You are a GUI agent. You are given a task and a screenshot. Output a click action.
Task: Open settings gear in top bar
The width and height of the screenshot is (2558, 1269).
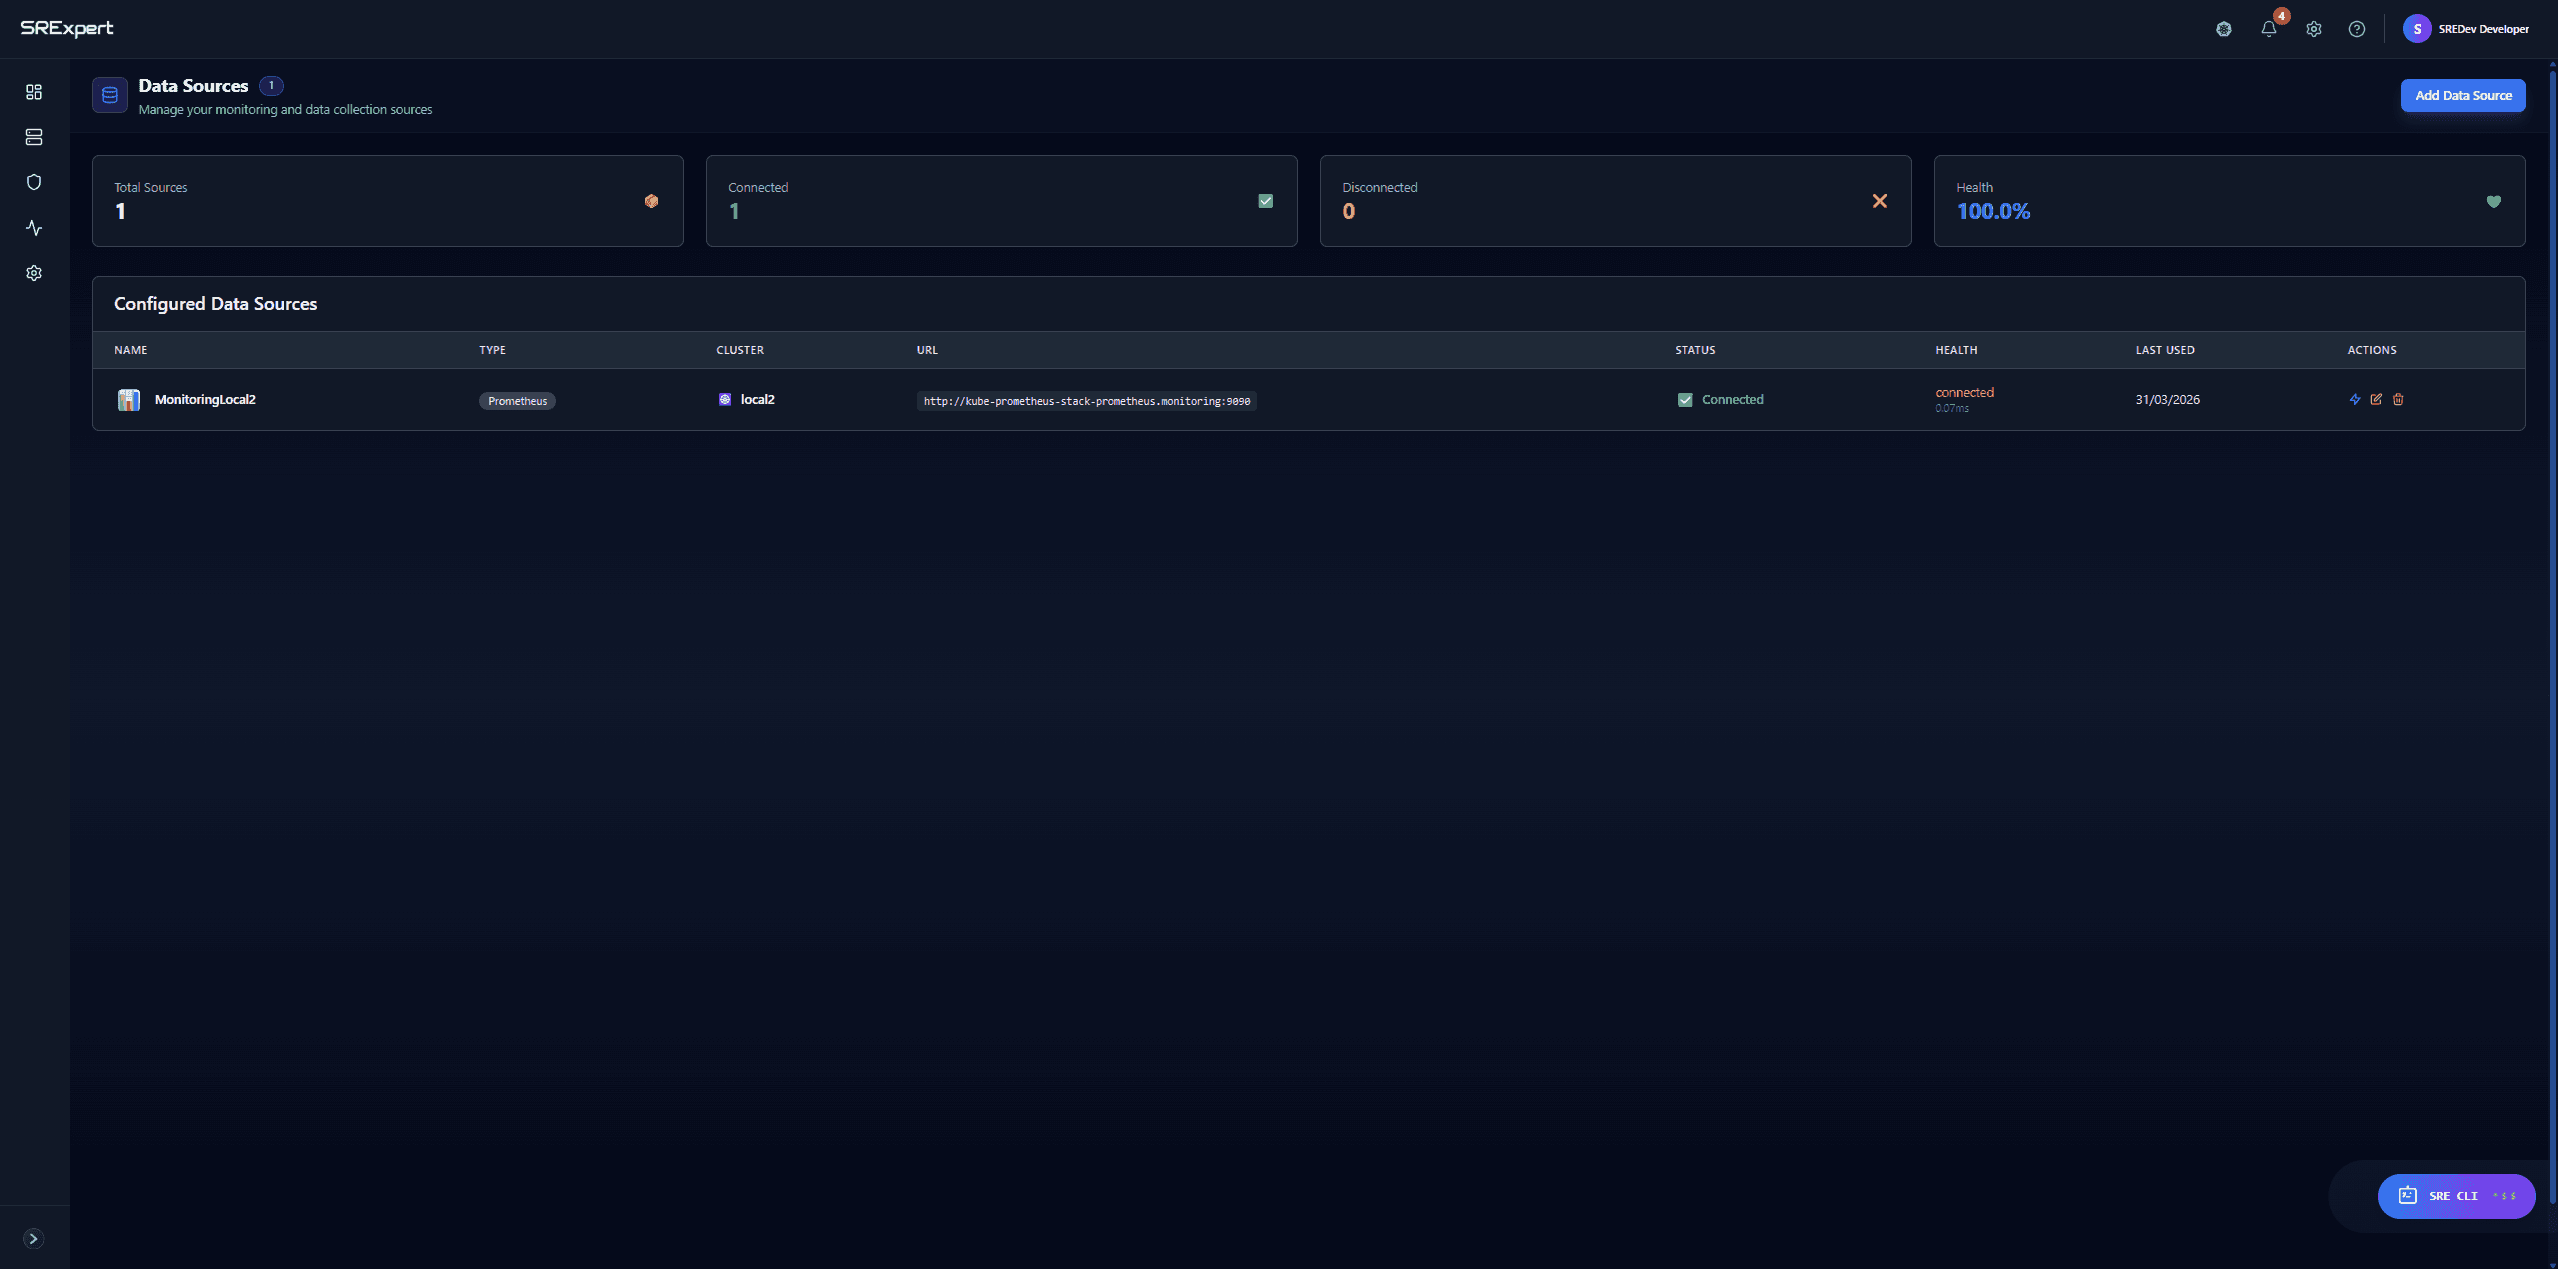2314,29
